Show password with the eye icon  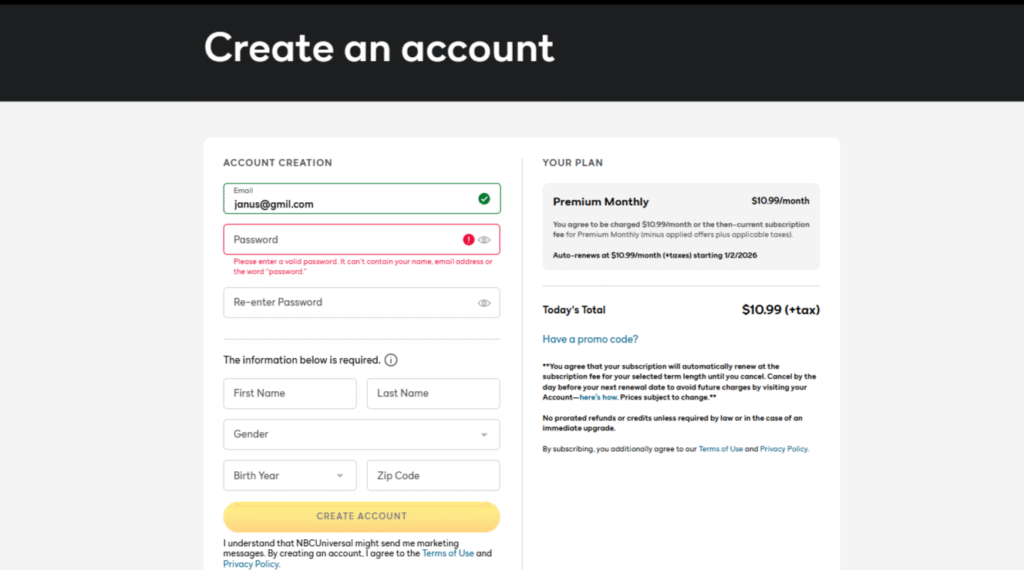pos(484,240)
